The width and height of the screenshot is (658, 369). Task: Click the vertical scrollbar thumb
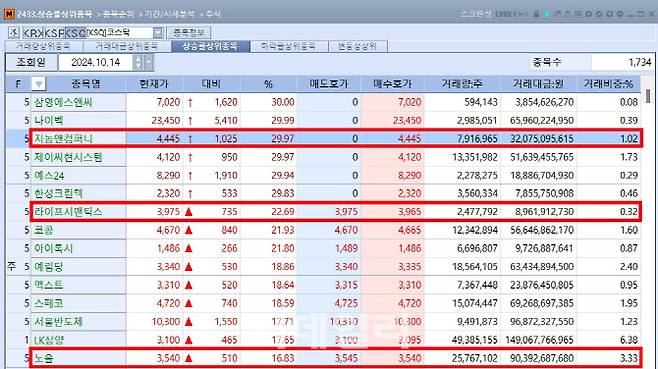(648, 96)
